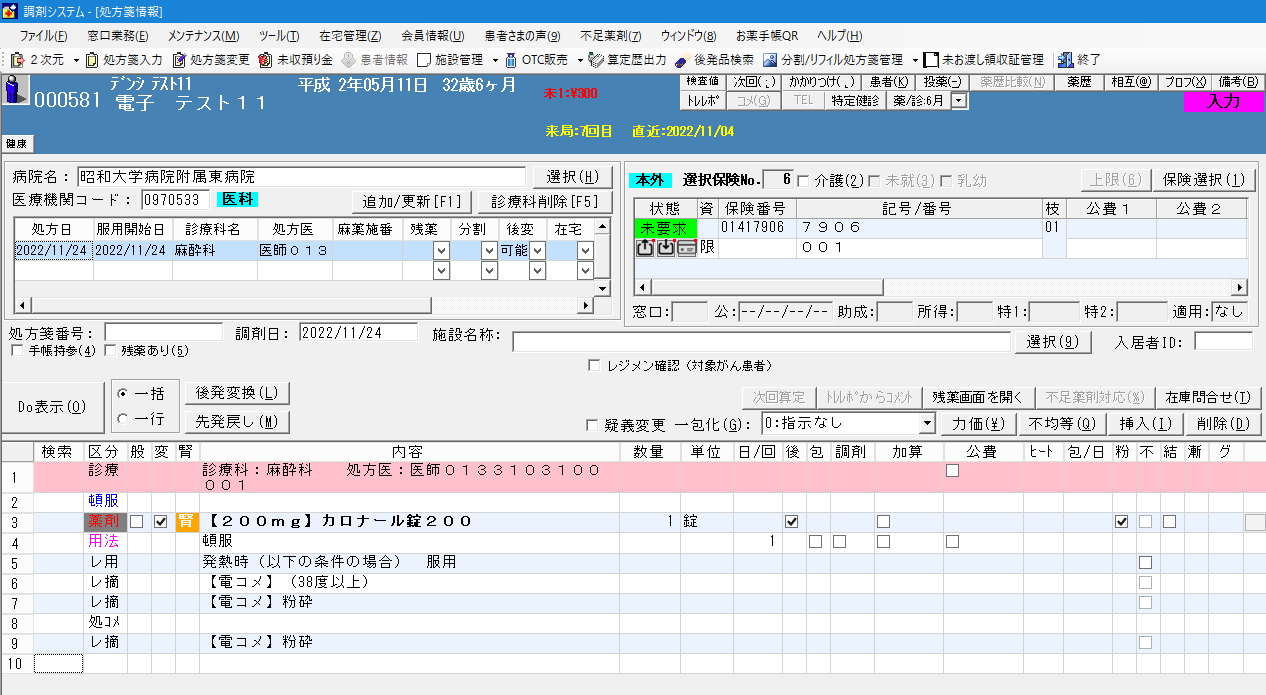
Task: Open 算定歴出力 in the toolbar
Action: 596,60
